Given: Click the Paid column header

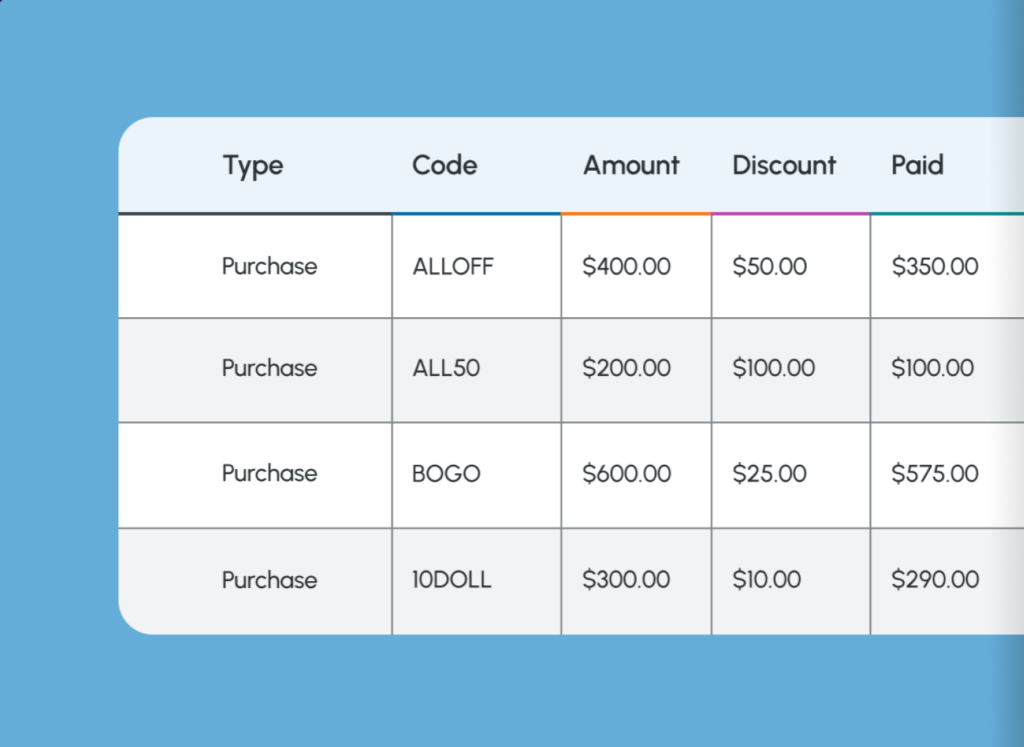Looking at the screenshot, I should (x=917, y=165).
